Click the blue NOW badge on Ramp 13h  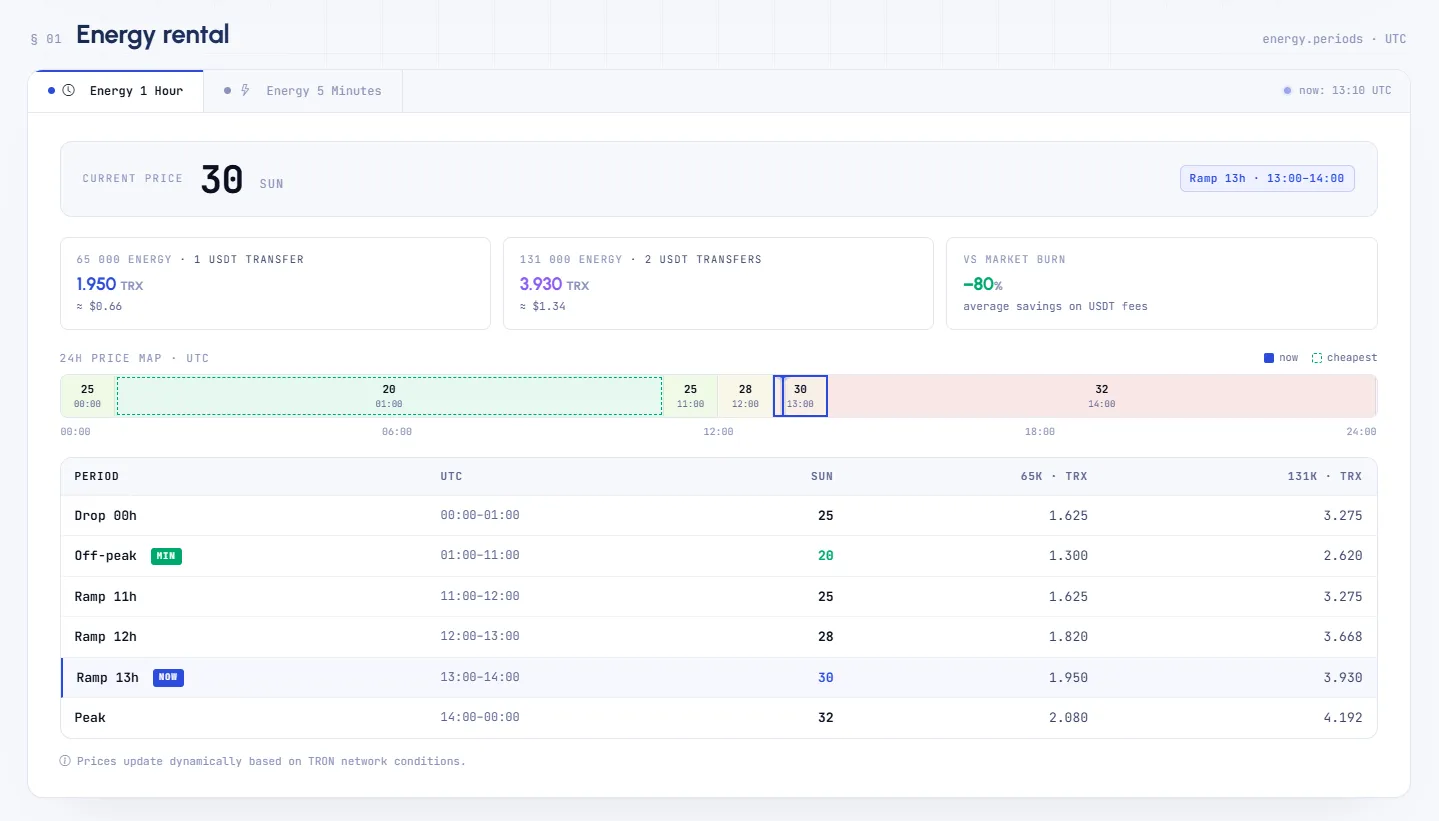pyautogui.click(x=168, y=678)
